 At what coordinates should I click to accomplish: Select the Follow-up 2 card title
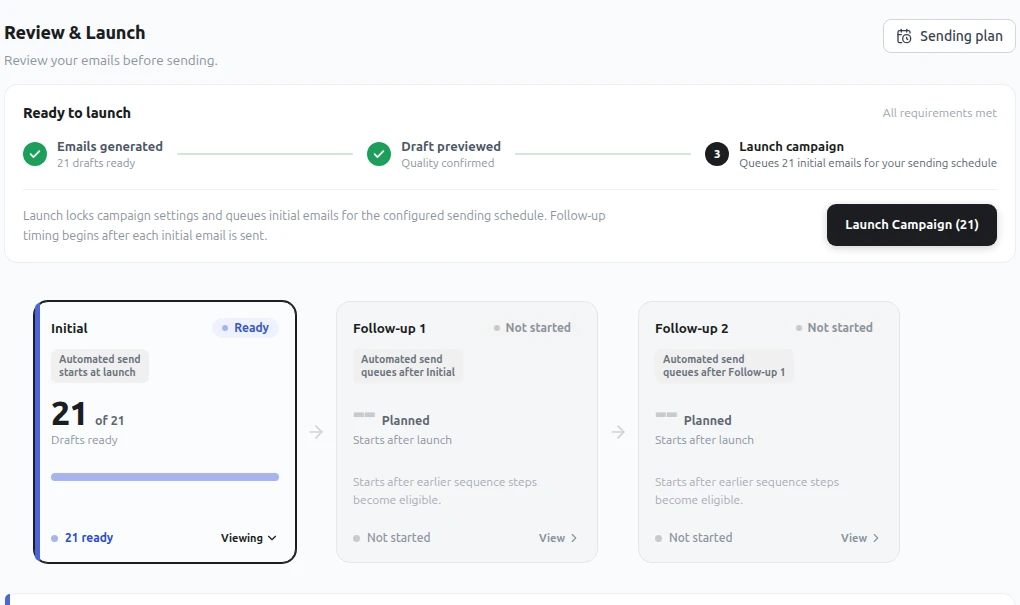[x=691, y=329]
